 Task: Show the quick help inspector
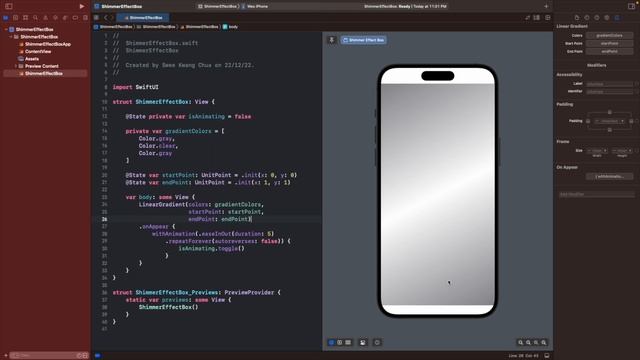pyautogui.click(x=597, y=18)
